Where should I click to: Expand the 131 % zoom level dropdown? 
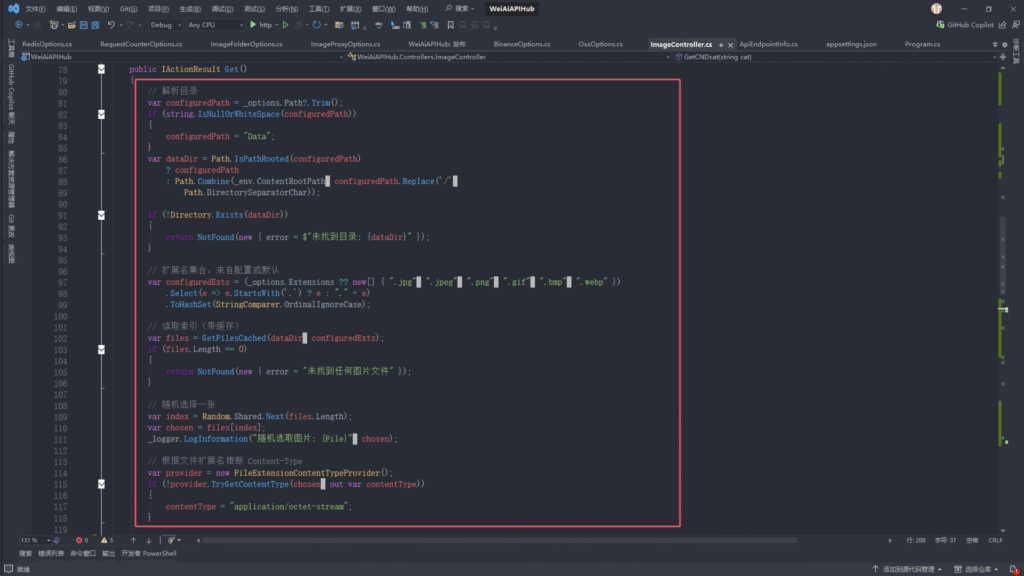point(47,540)
